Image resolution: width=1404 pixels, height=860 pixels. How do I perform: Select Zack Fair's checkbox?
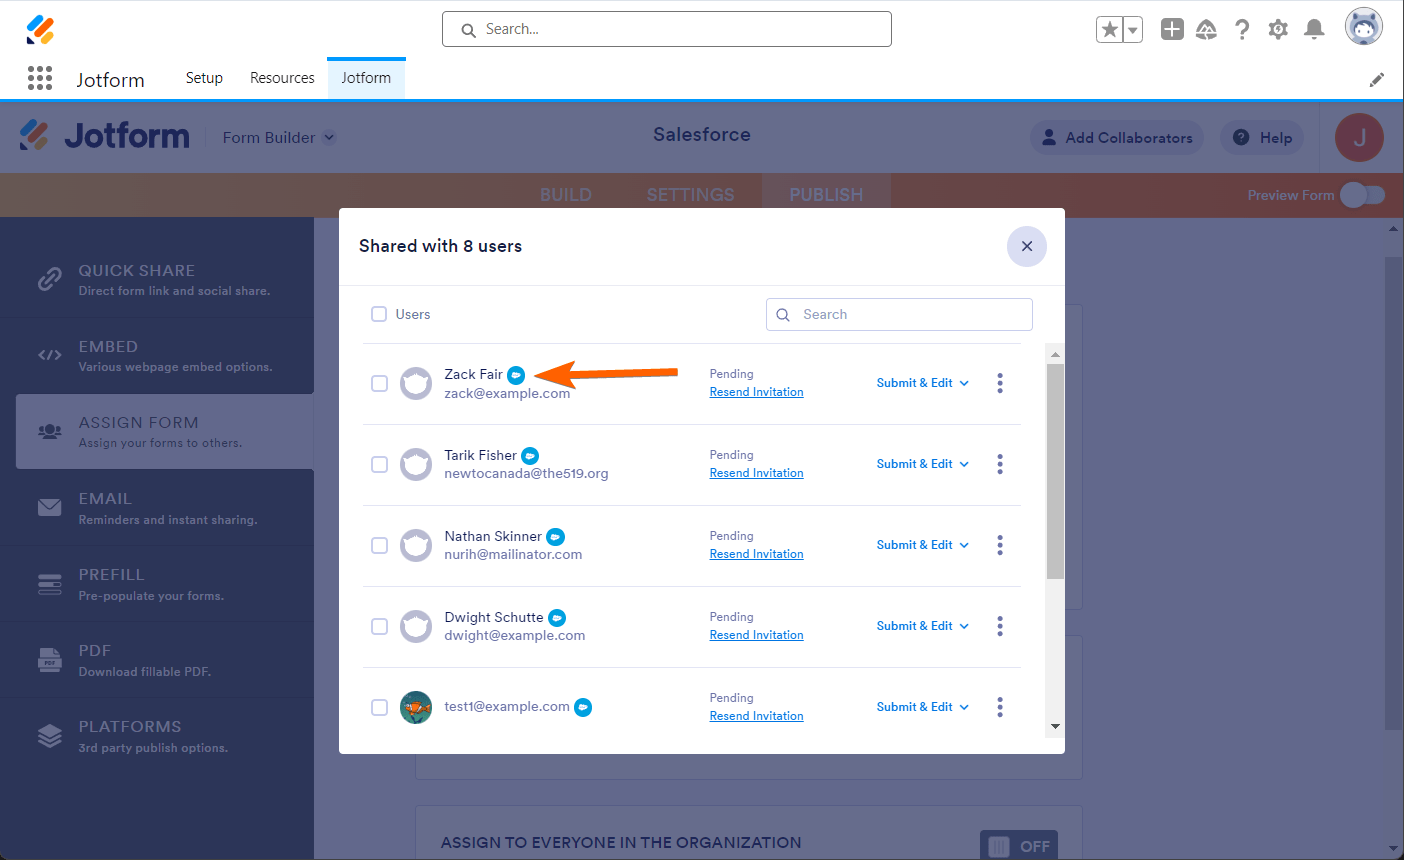tap(379, 383)
